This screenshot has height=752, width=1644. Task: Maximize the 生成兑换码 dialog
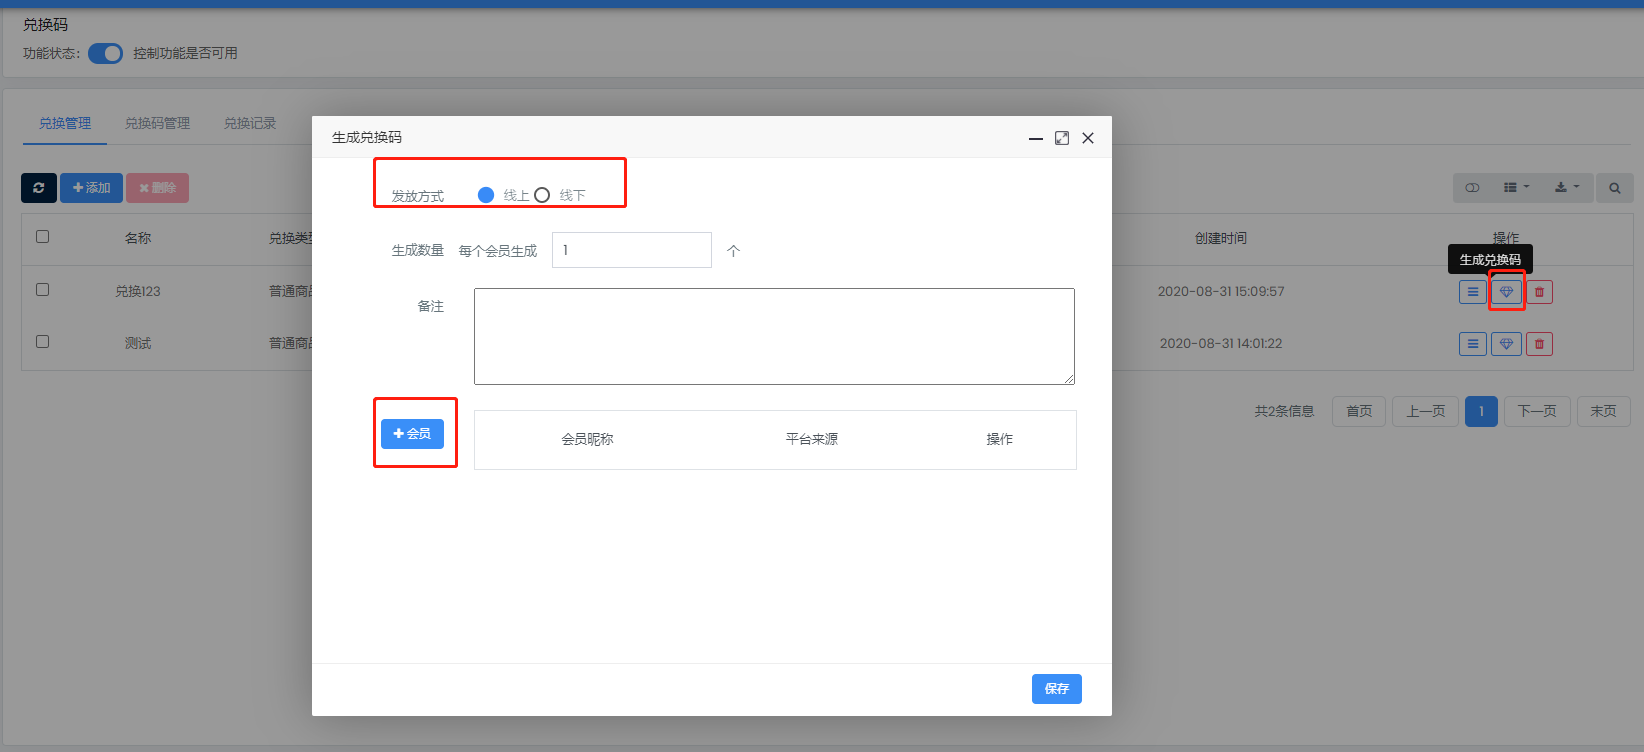coord(1062,138)
